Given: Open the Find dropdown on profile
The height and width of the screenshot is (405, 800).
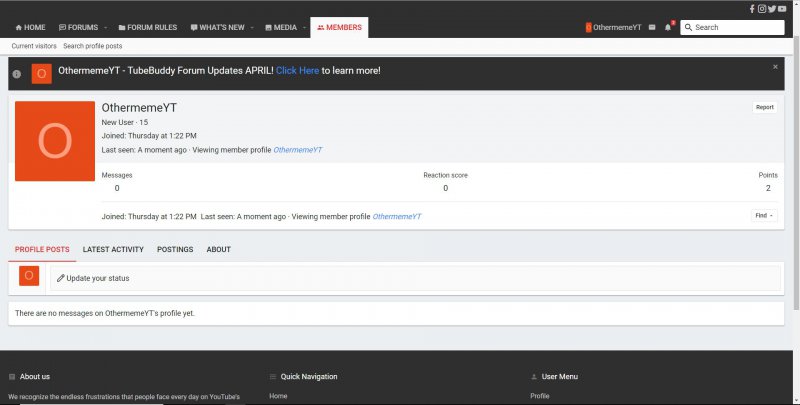Looking at the screenshot, I should pos(763,215).
